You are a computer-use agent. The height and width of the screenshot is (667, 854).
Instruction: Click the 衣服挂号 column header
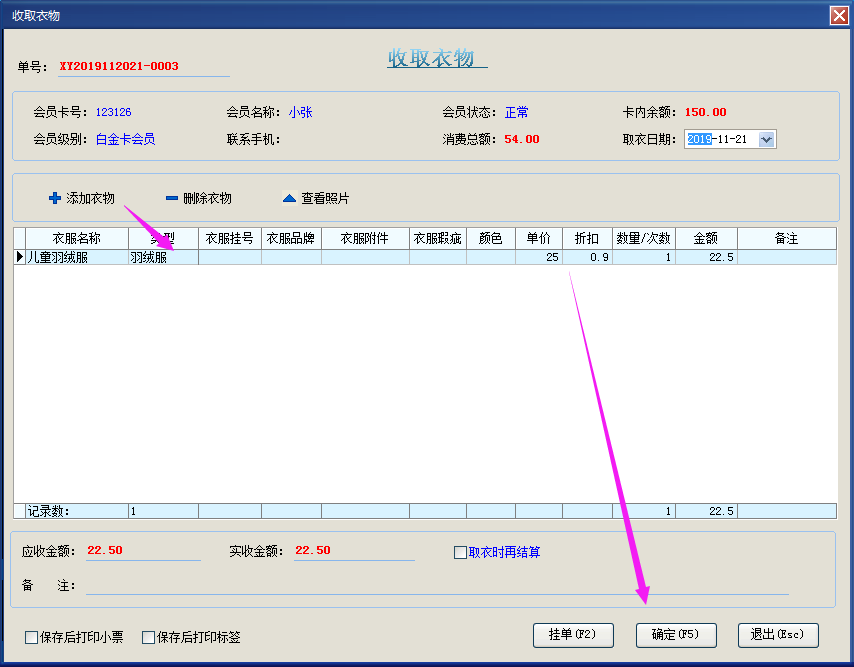coord(230,238)
